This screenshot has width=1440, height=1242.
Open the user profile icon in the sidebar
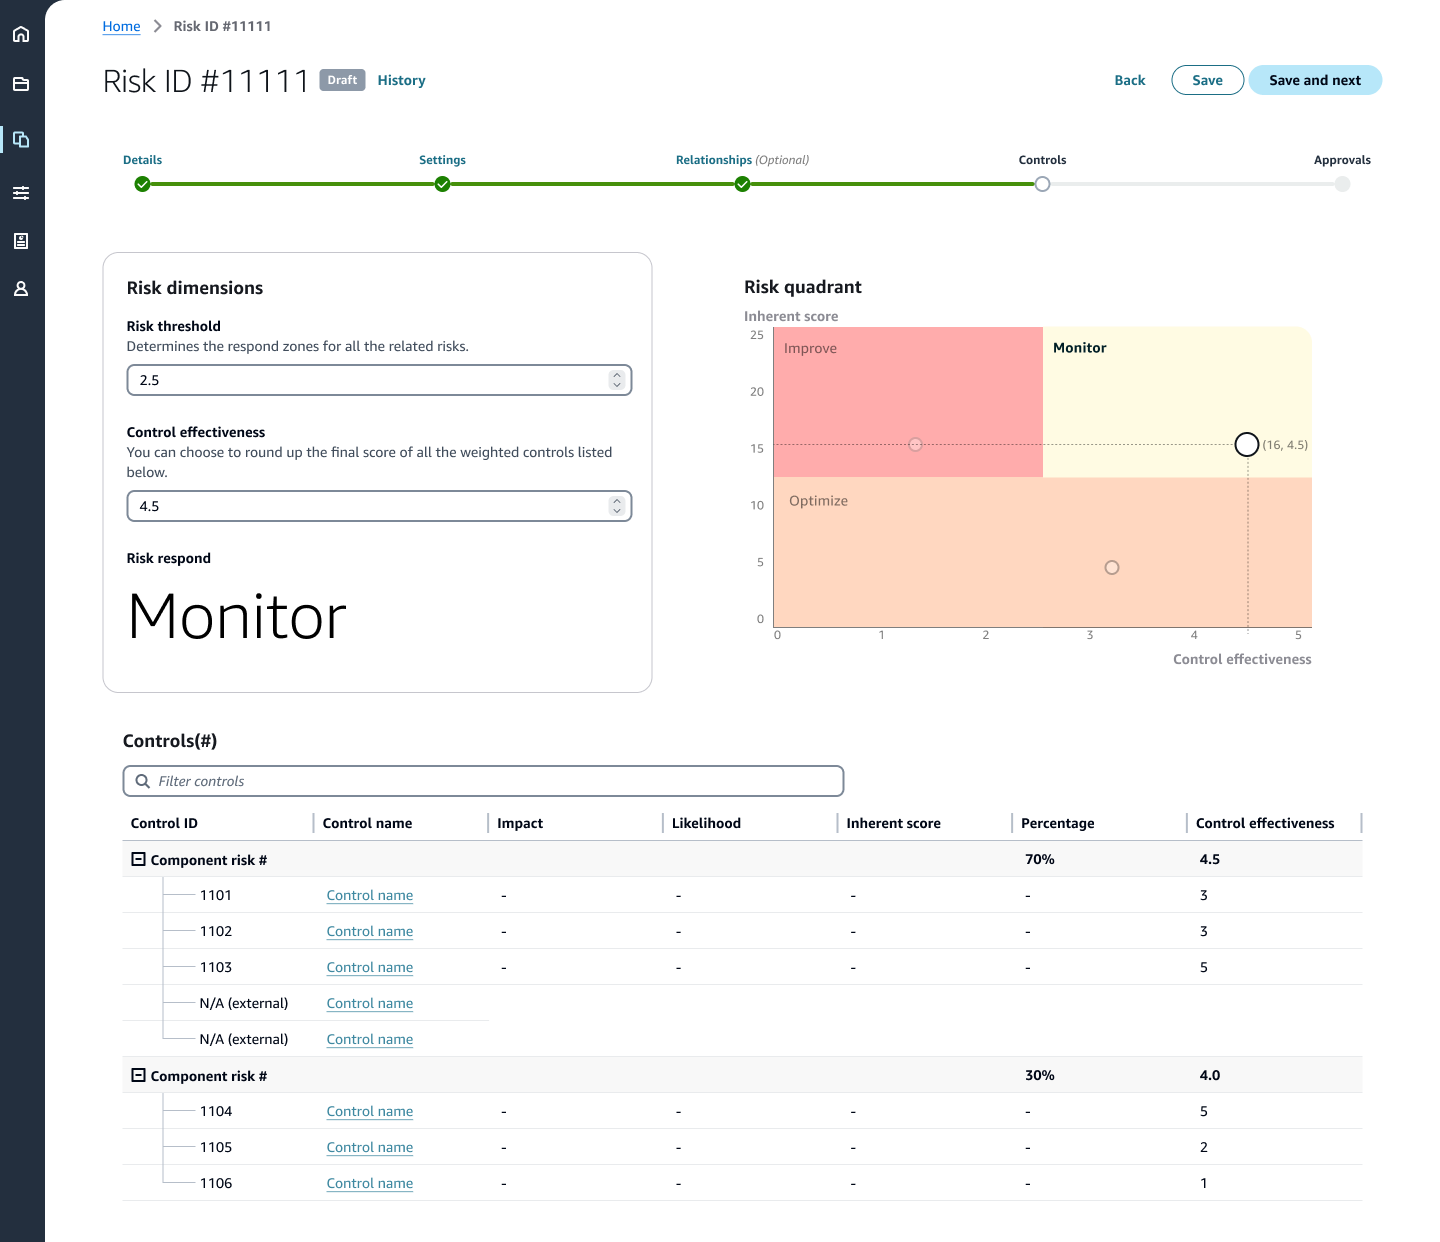pyautogui.click(x=21, y=289)
